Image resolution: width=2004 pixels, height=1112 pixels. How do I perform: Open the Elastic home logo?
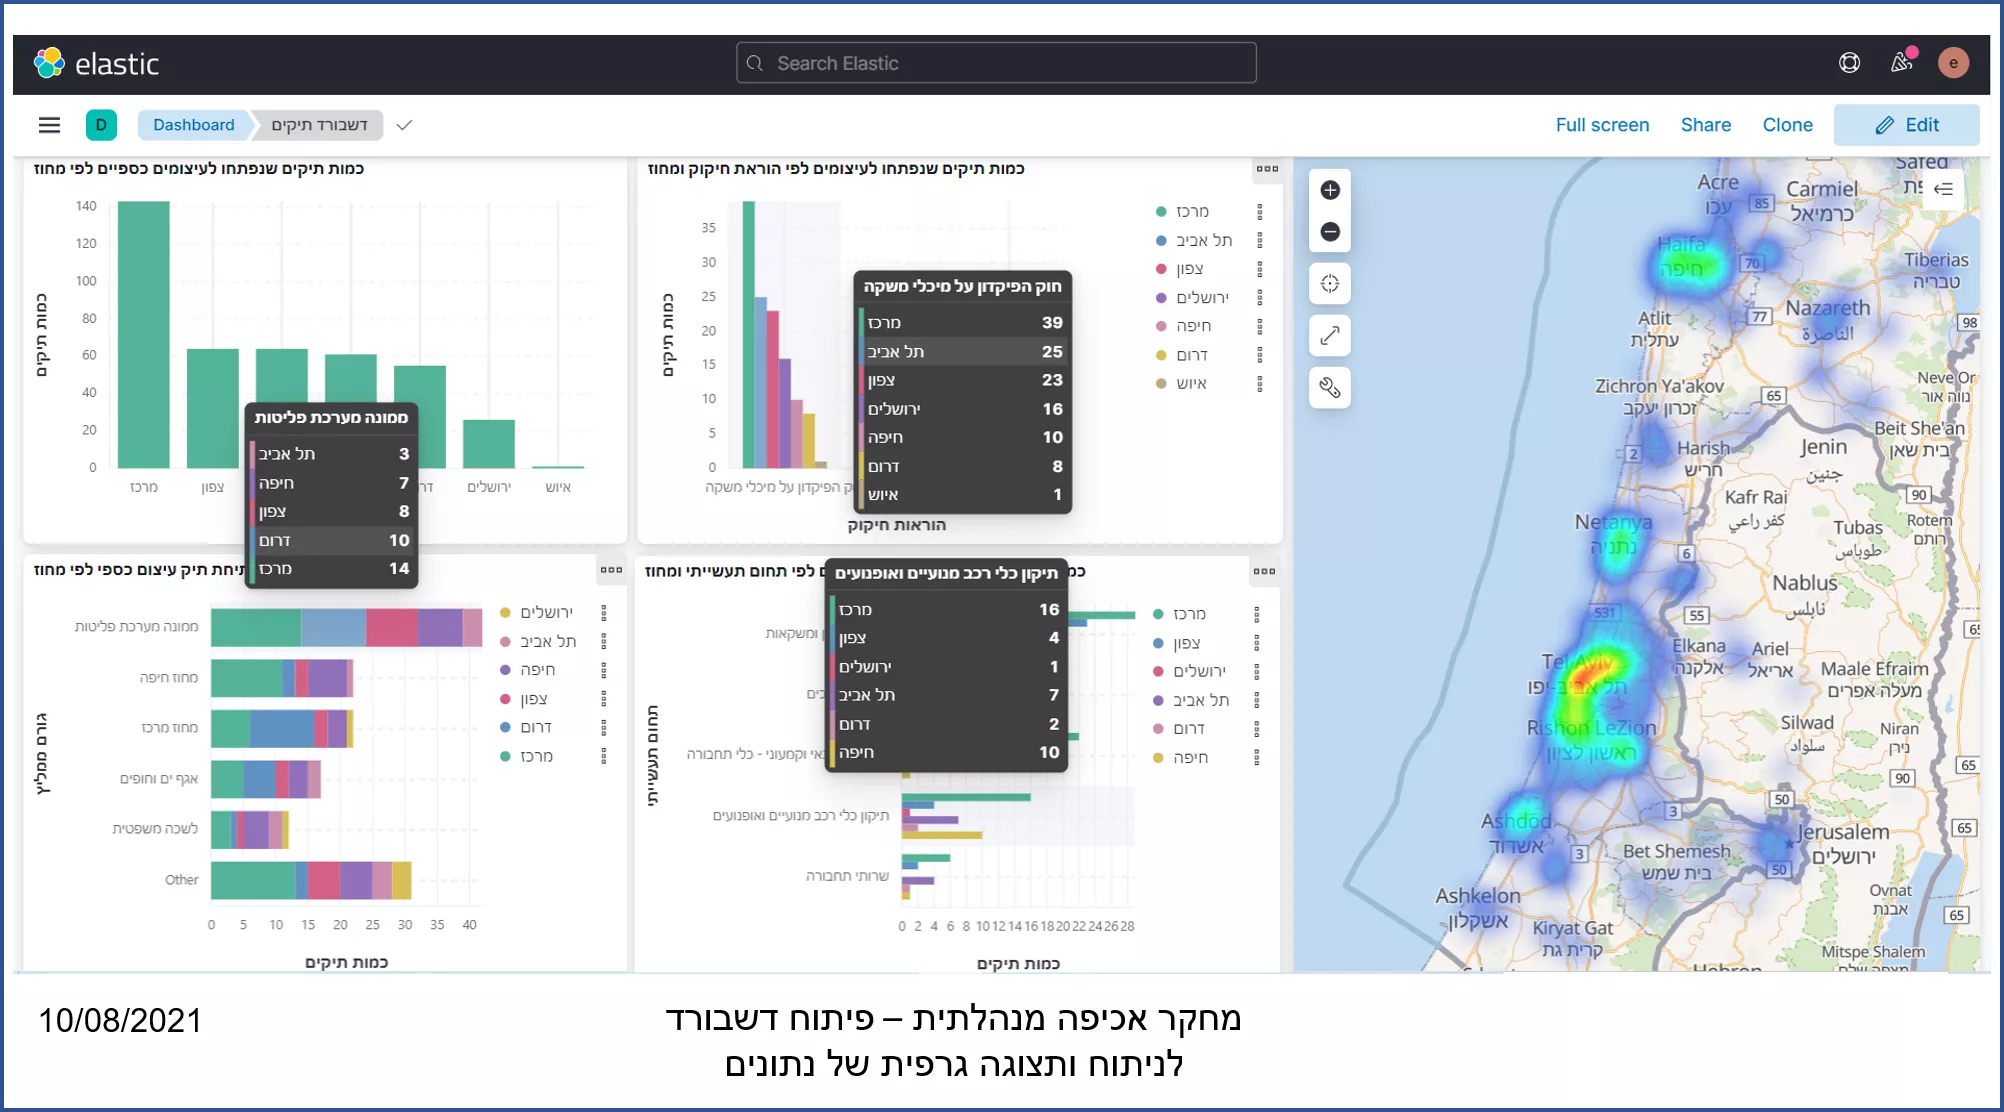(x=97, y=64)
